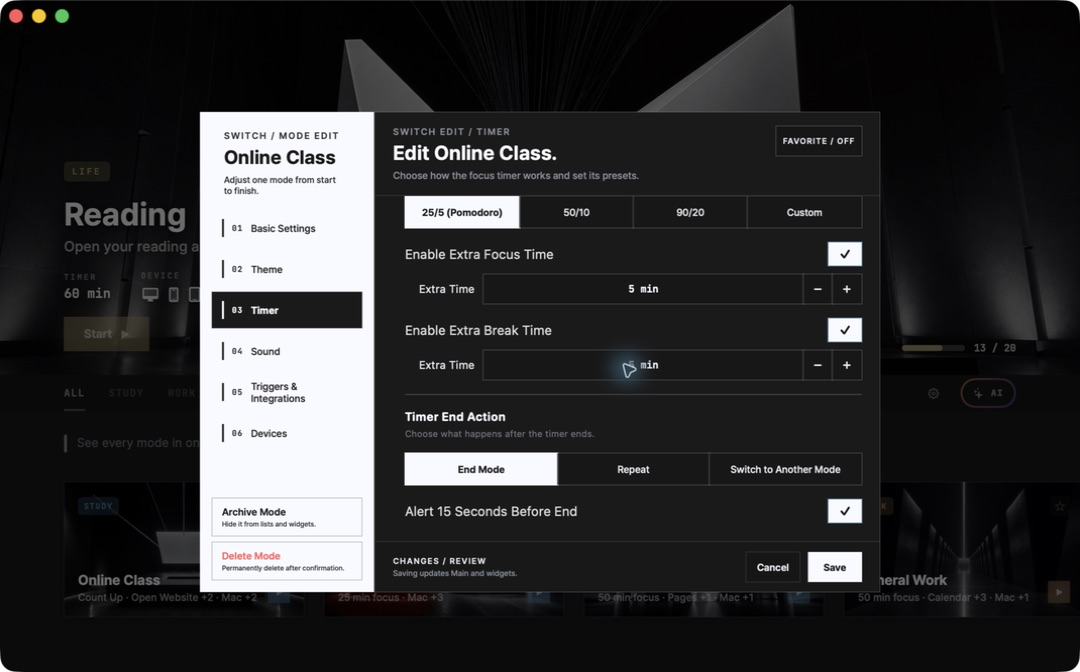1080x672 pixels.
Task: Select the 25/5 (Pomodoro) preset
Action: coord(462,212)
